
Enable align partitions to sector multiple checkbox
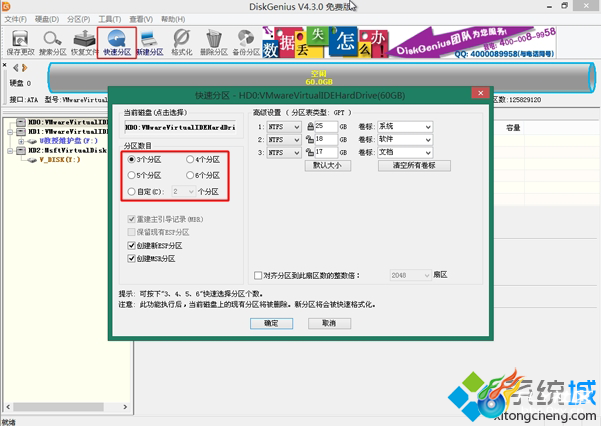coord(258,275)
